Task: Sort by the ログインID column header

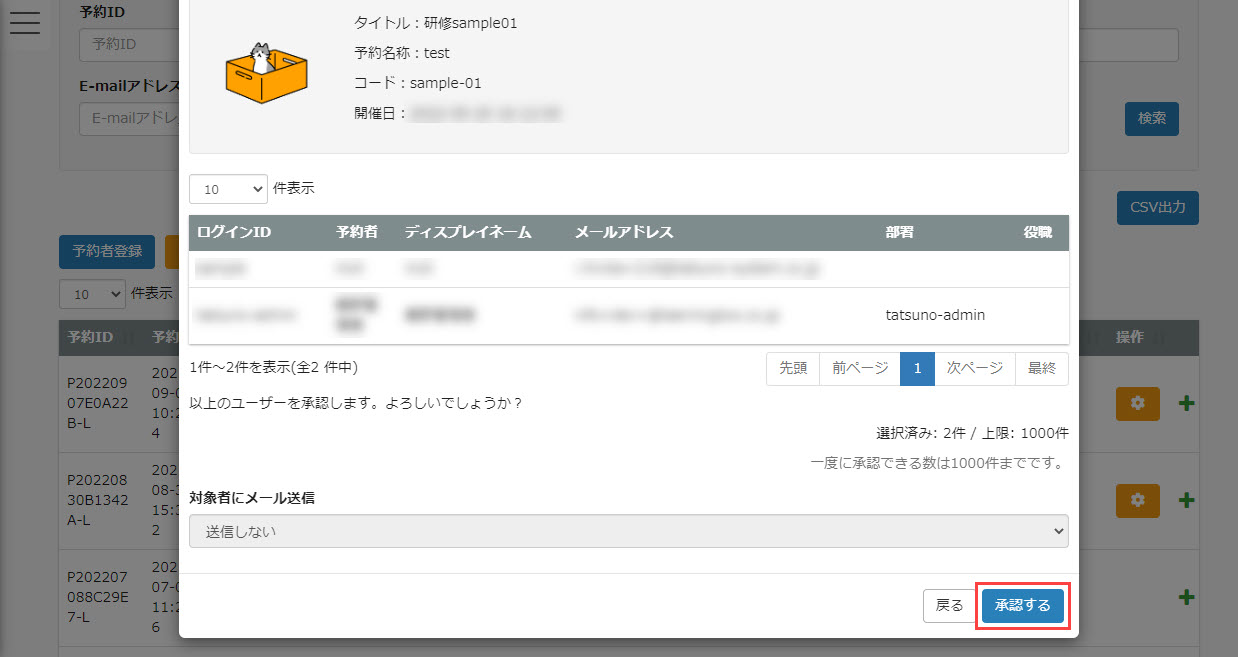Action: point(234,232)
